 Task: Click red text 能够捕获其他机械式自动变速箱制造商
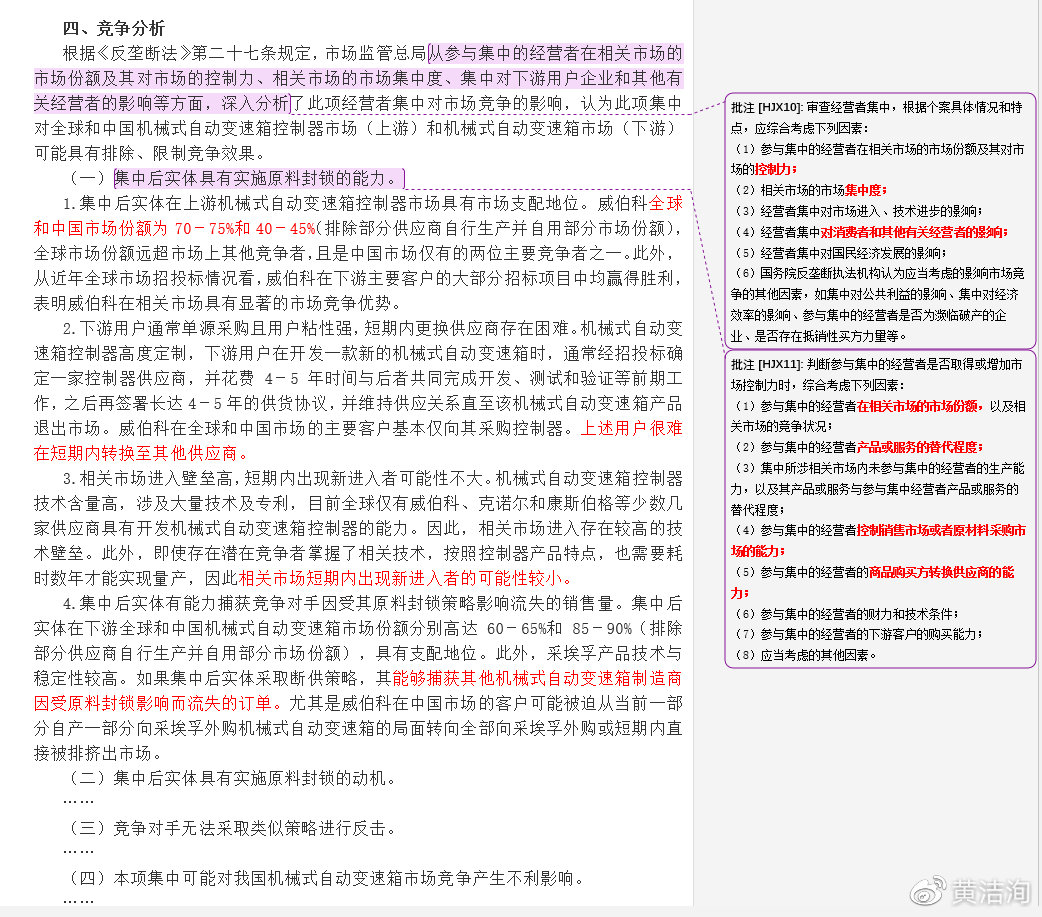(x=538, y=678)
